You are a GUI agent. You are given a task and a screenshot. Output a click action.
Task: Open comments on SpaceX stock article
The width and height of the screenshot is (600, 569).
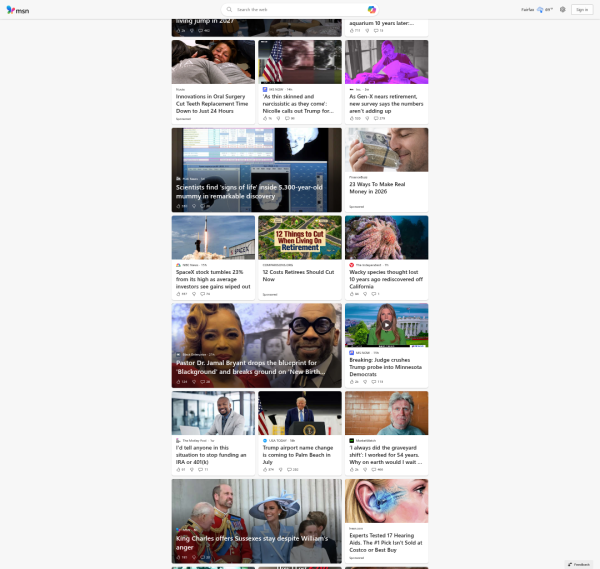click(205, 294)
